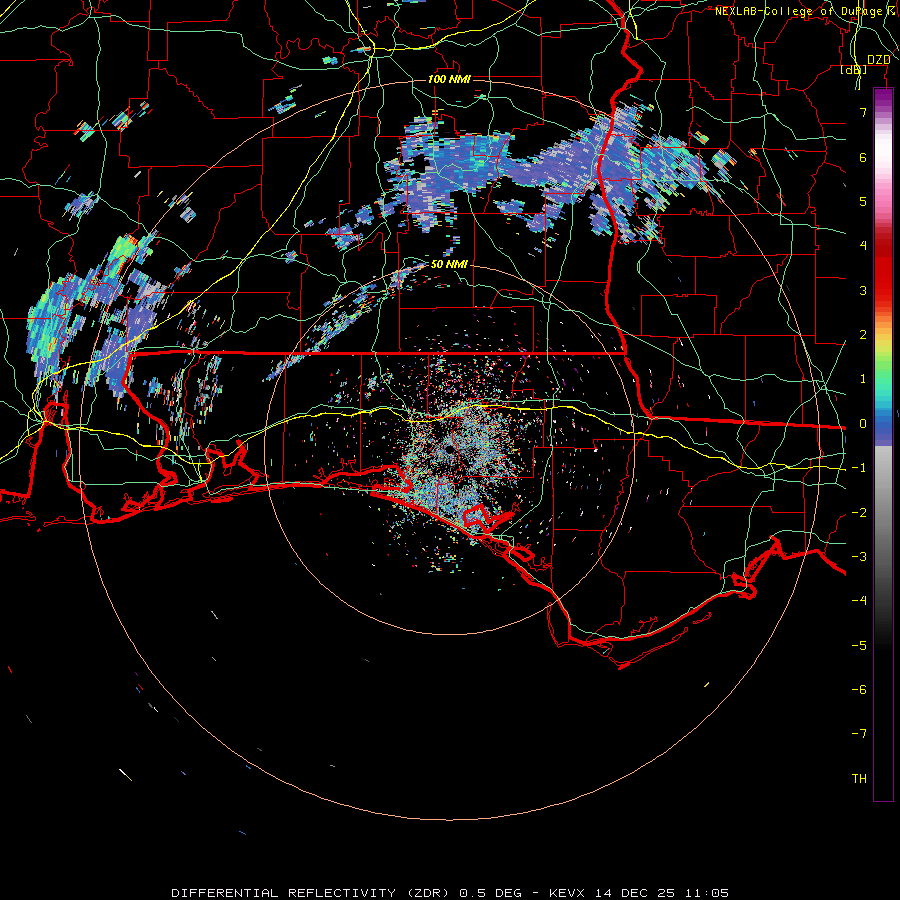This screenshot has height=900, width=900.
Task: Click the "0.5 DEG" elevation text
Action: [489, 893]
